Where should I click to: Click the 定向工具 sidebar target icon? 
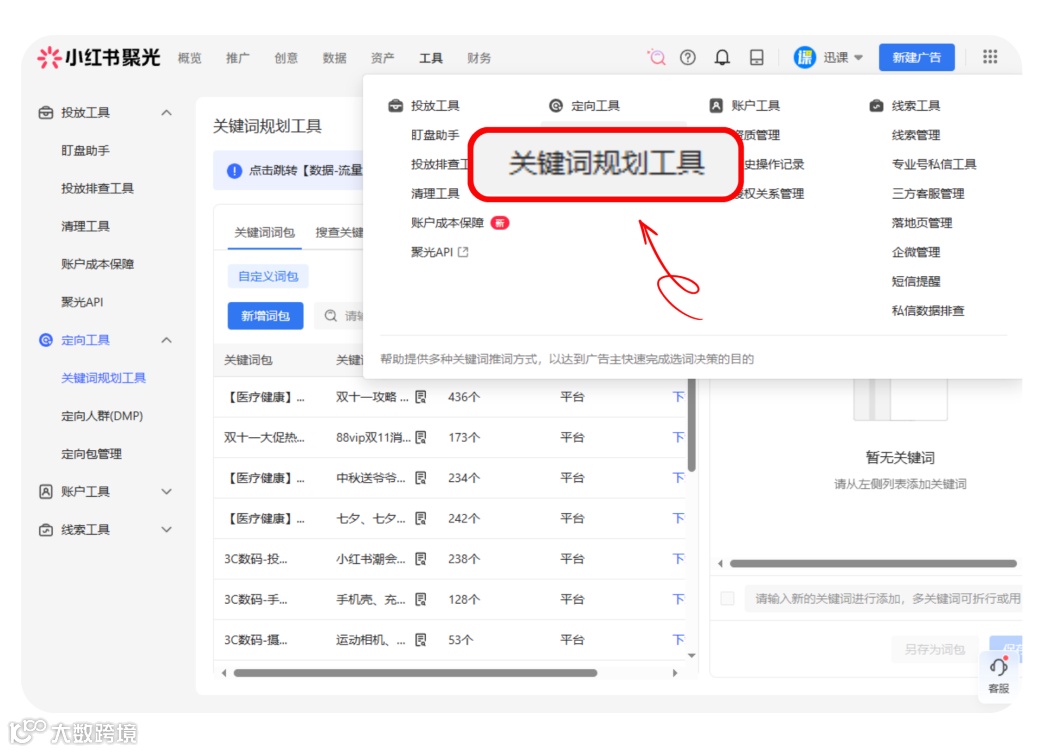pos(46,340)
